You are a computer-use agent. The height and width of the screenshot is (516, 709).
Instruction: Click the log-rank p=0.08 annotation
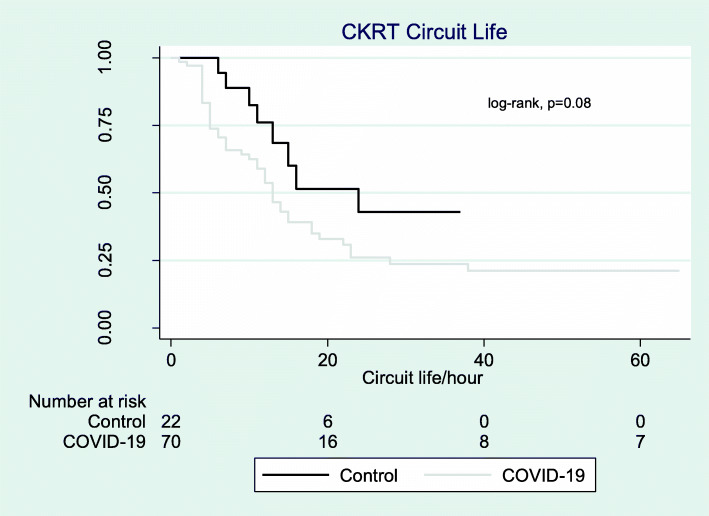(x=540, y=103)
